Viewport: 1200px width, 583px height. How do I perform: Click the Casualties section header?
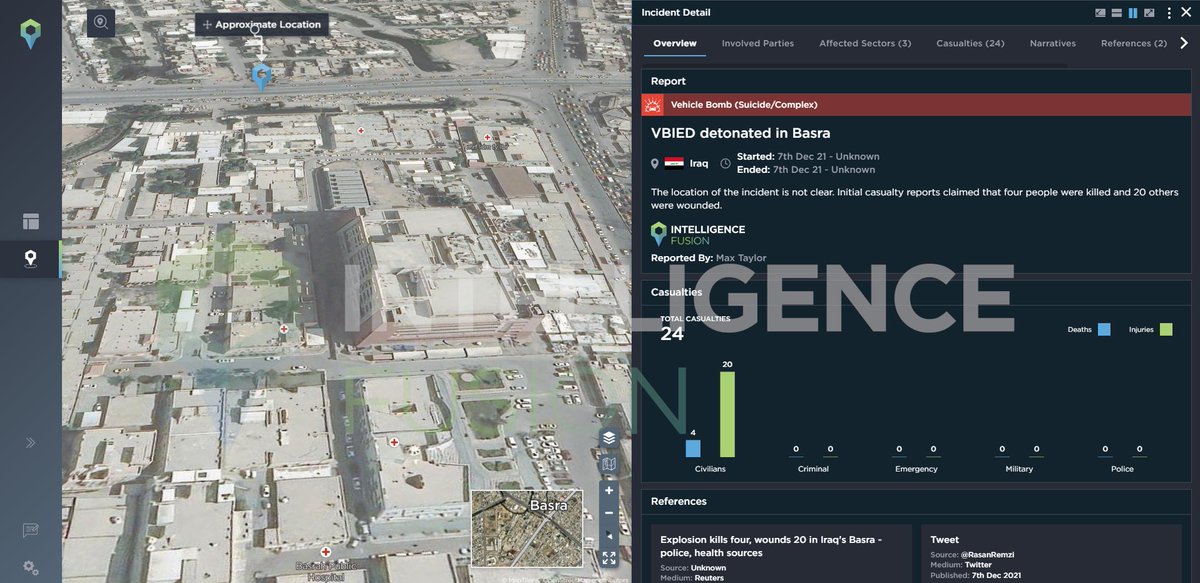click(x=677, y=292)
